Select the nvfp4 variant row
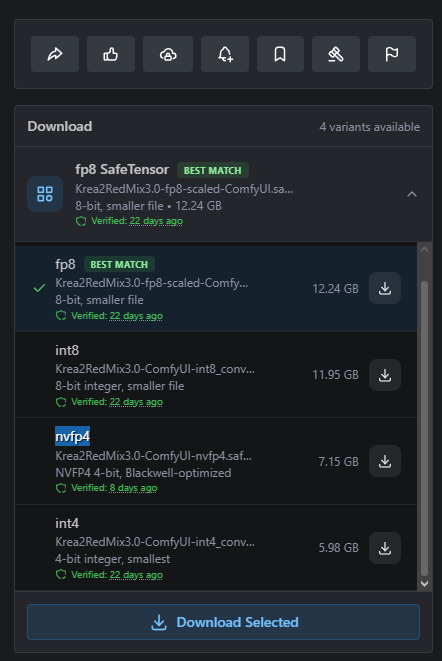The image size is (442, 661). pyautogui.click(x=216, y=461)
